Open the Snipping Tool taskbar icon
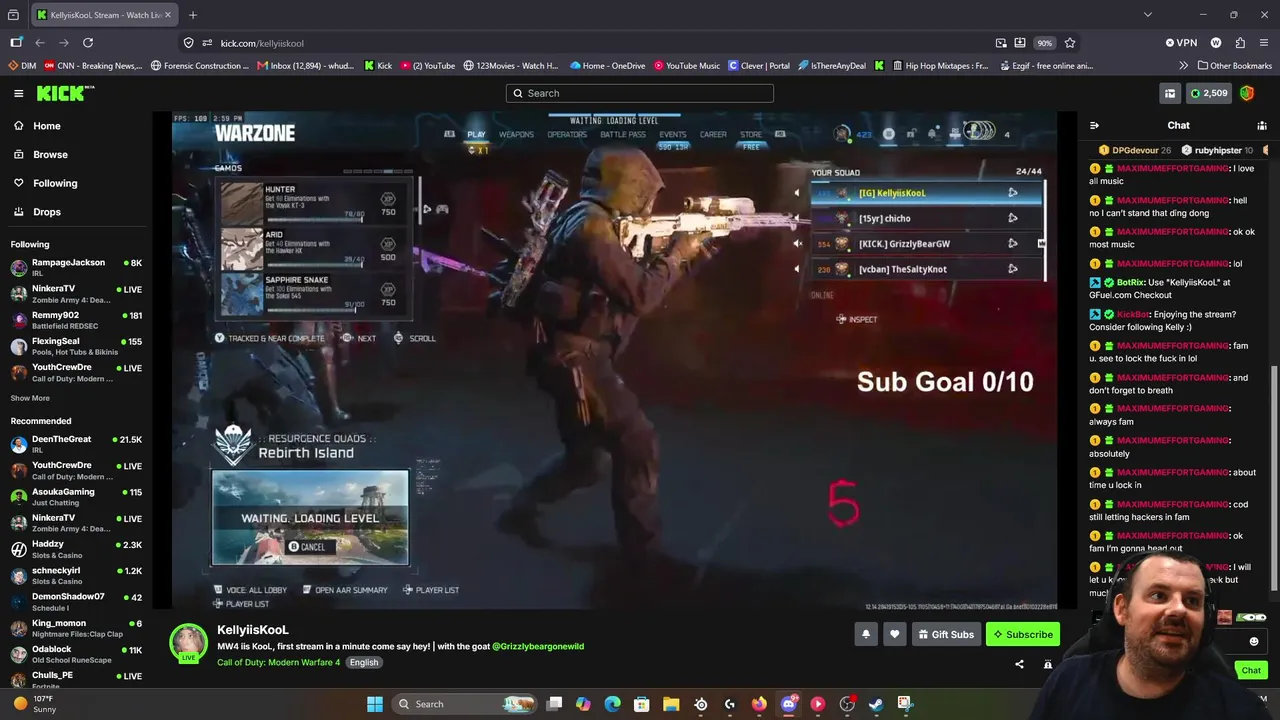The image size is (1280, 720). pos(904,704)
